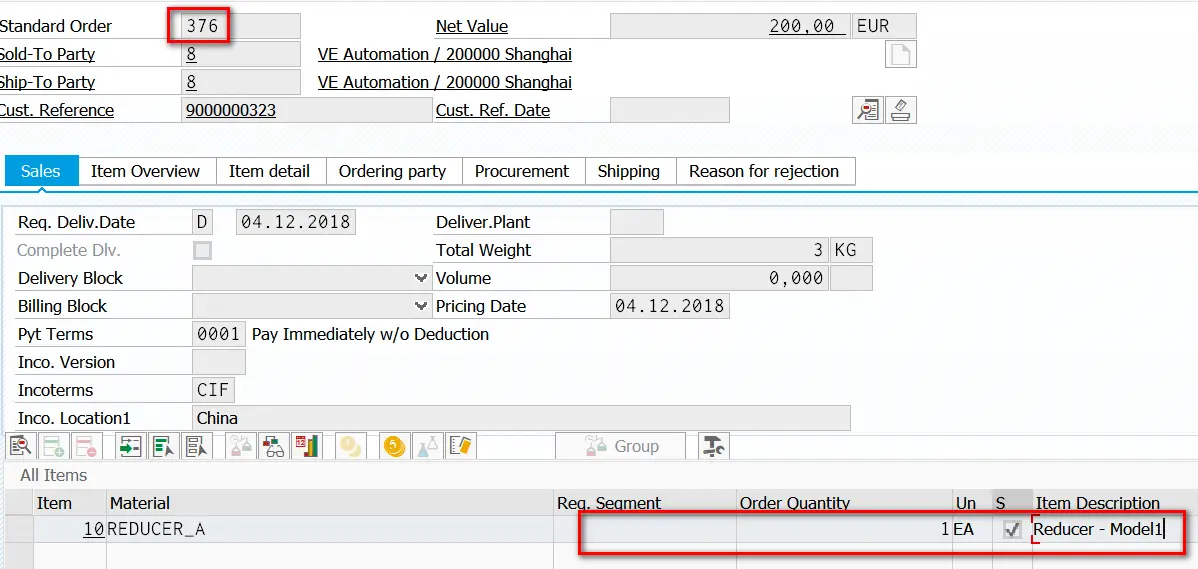Screen dimensions: 1198x569
Task: Click the Incoterms field CIF
Action: click(213, 390)
